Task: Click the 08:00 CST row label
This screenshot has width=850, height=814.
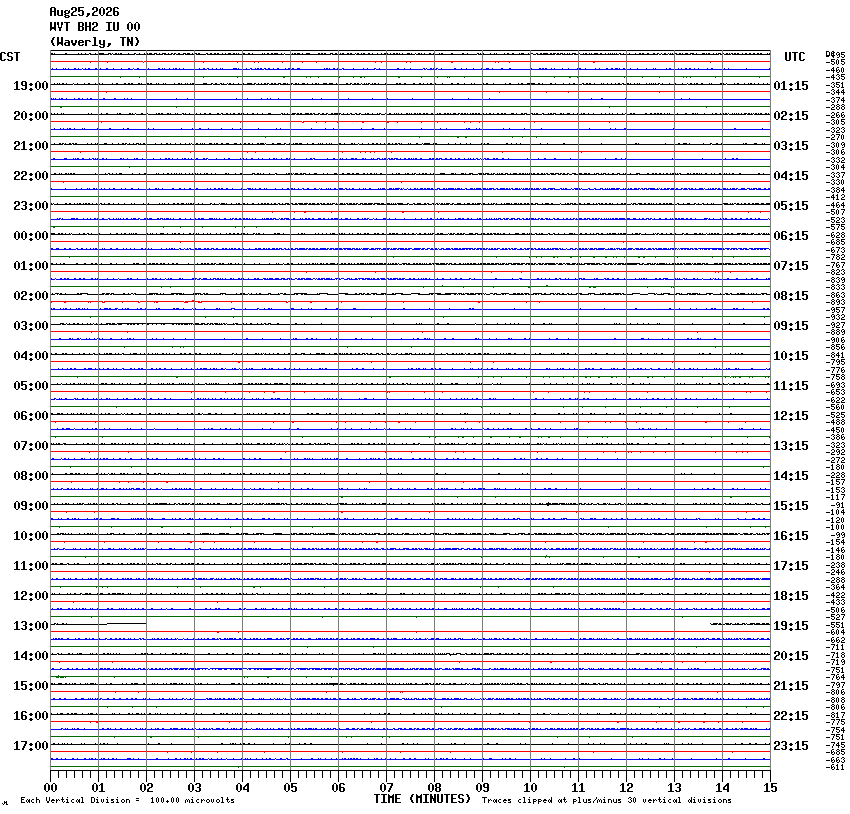Action: click(x=31, y=476)
